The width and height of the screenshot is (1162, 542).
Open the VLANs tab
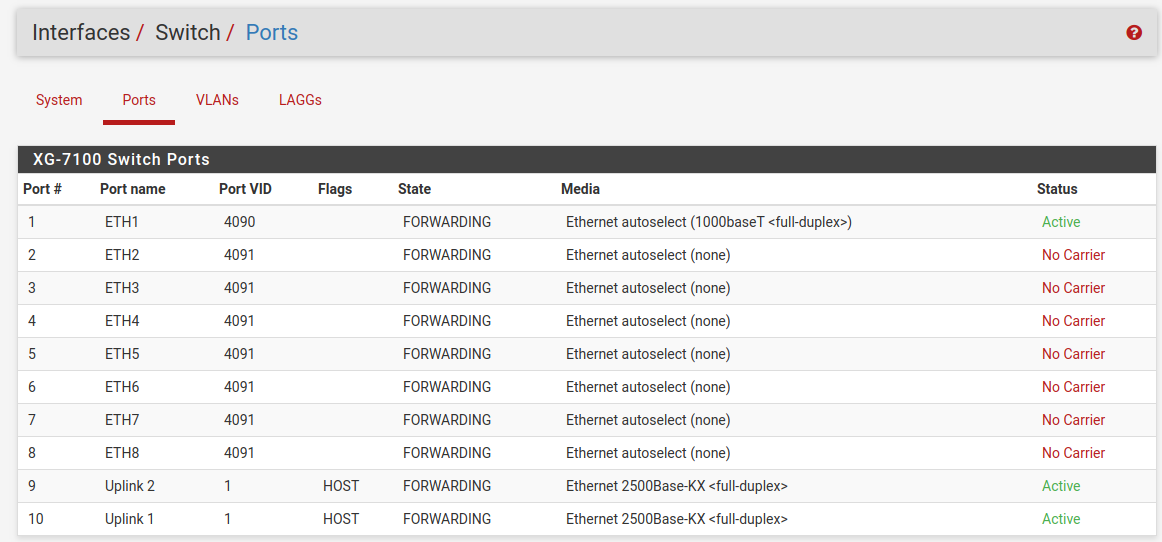point(217,100)
